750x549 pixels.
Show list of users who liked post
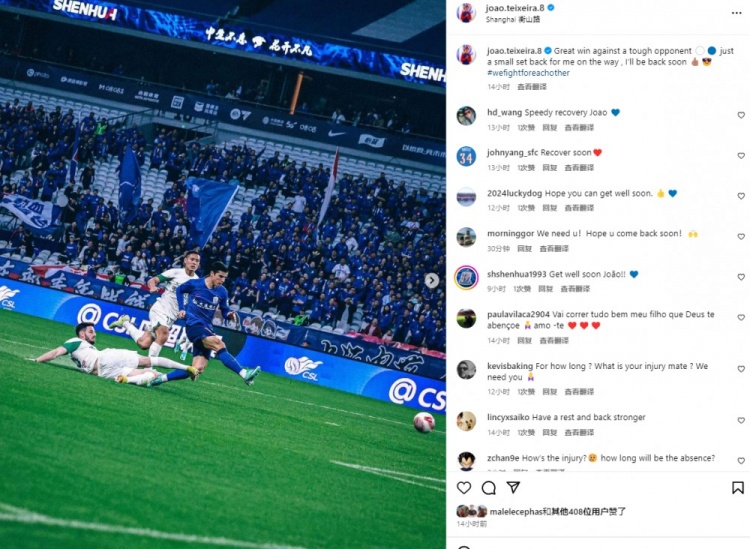[558, 512]
